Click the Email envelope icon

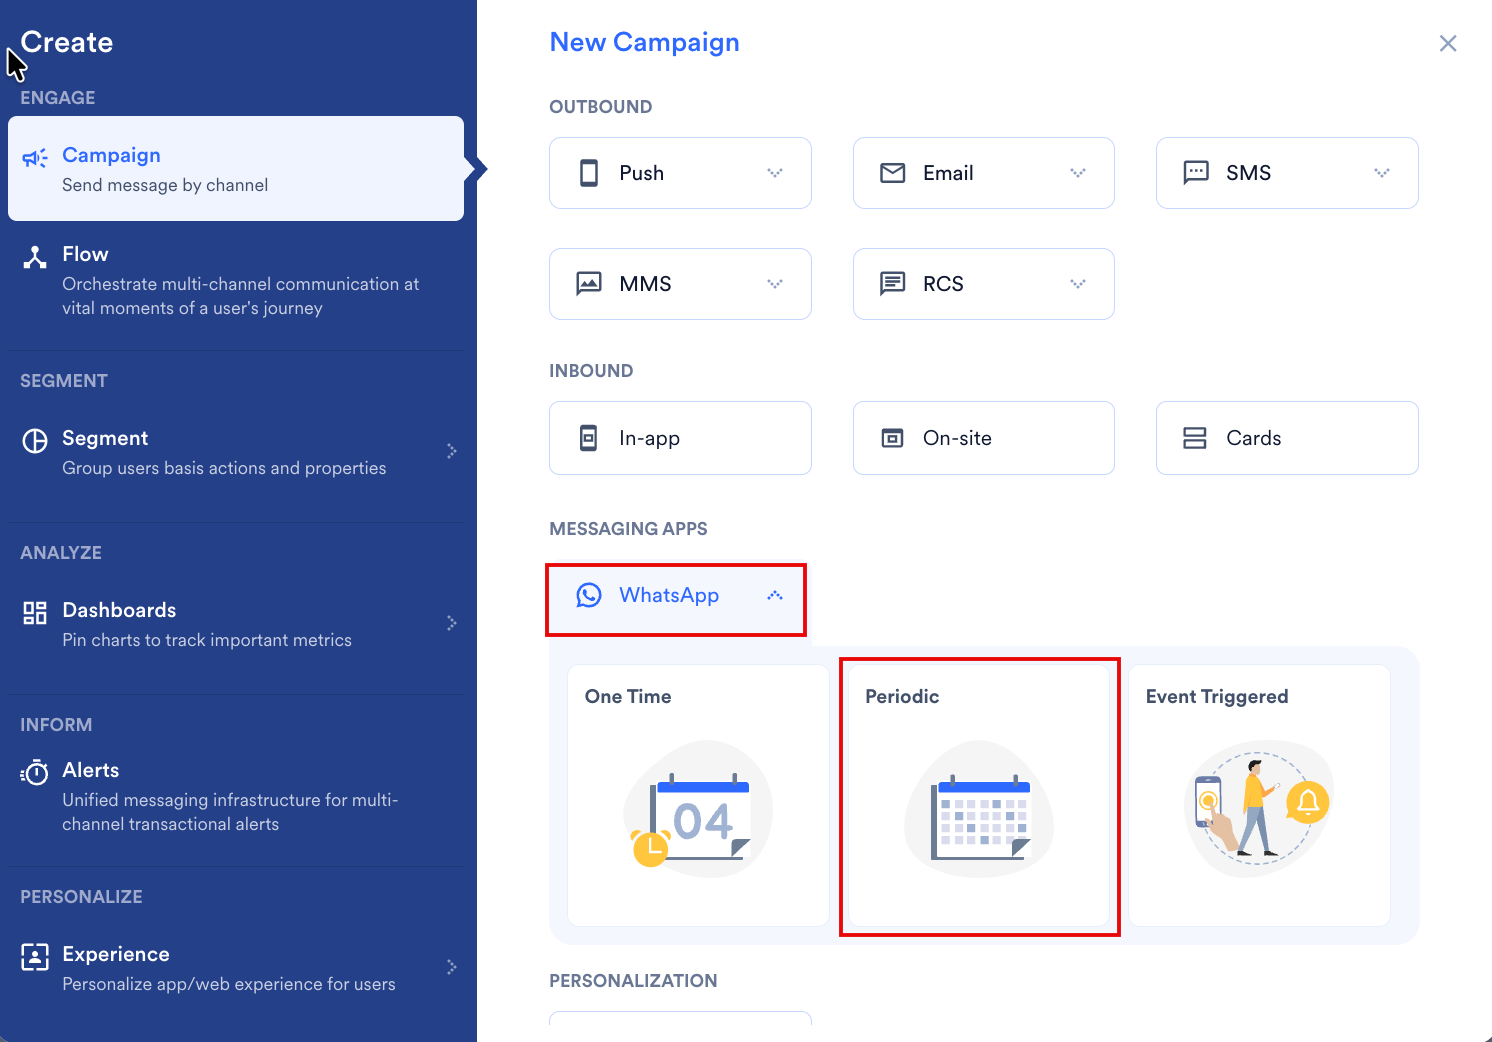coord(893,173)
